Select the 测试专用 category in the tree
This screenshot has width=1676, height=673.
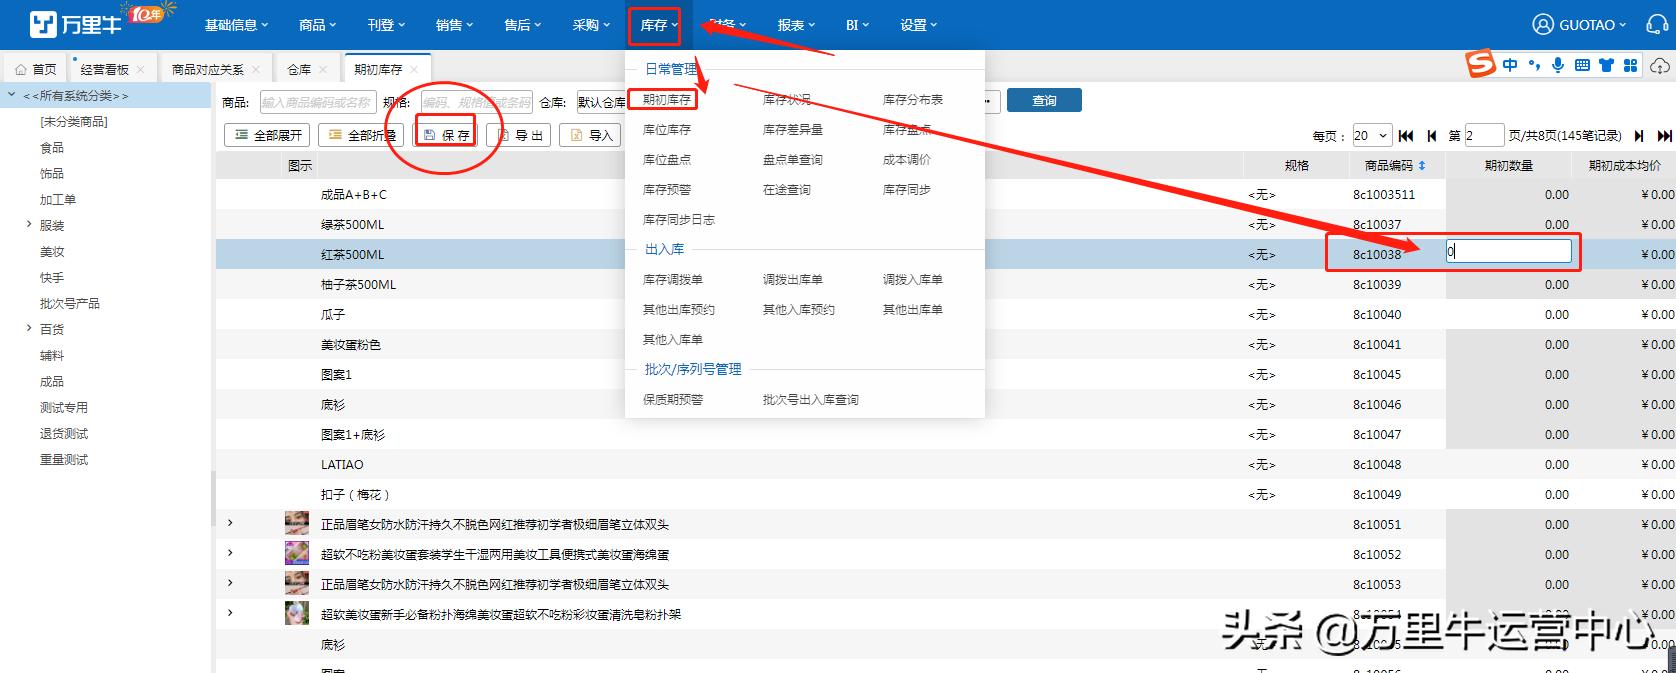click(64, 408)
